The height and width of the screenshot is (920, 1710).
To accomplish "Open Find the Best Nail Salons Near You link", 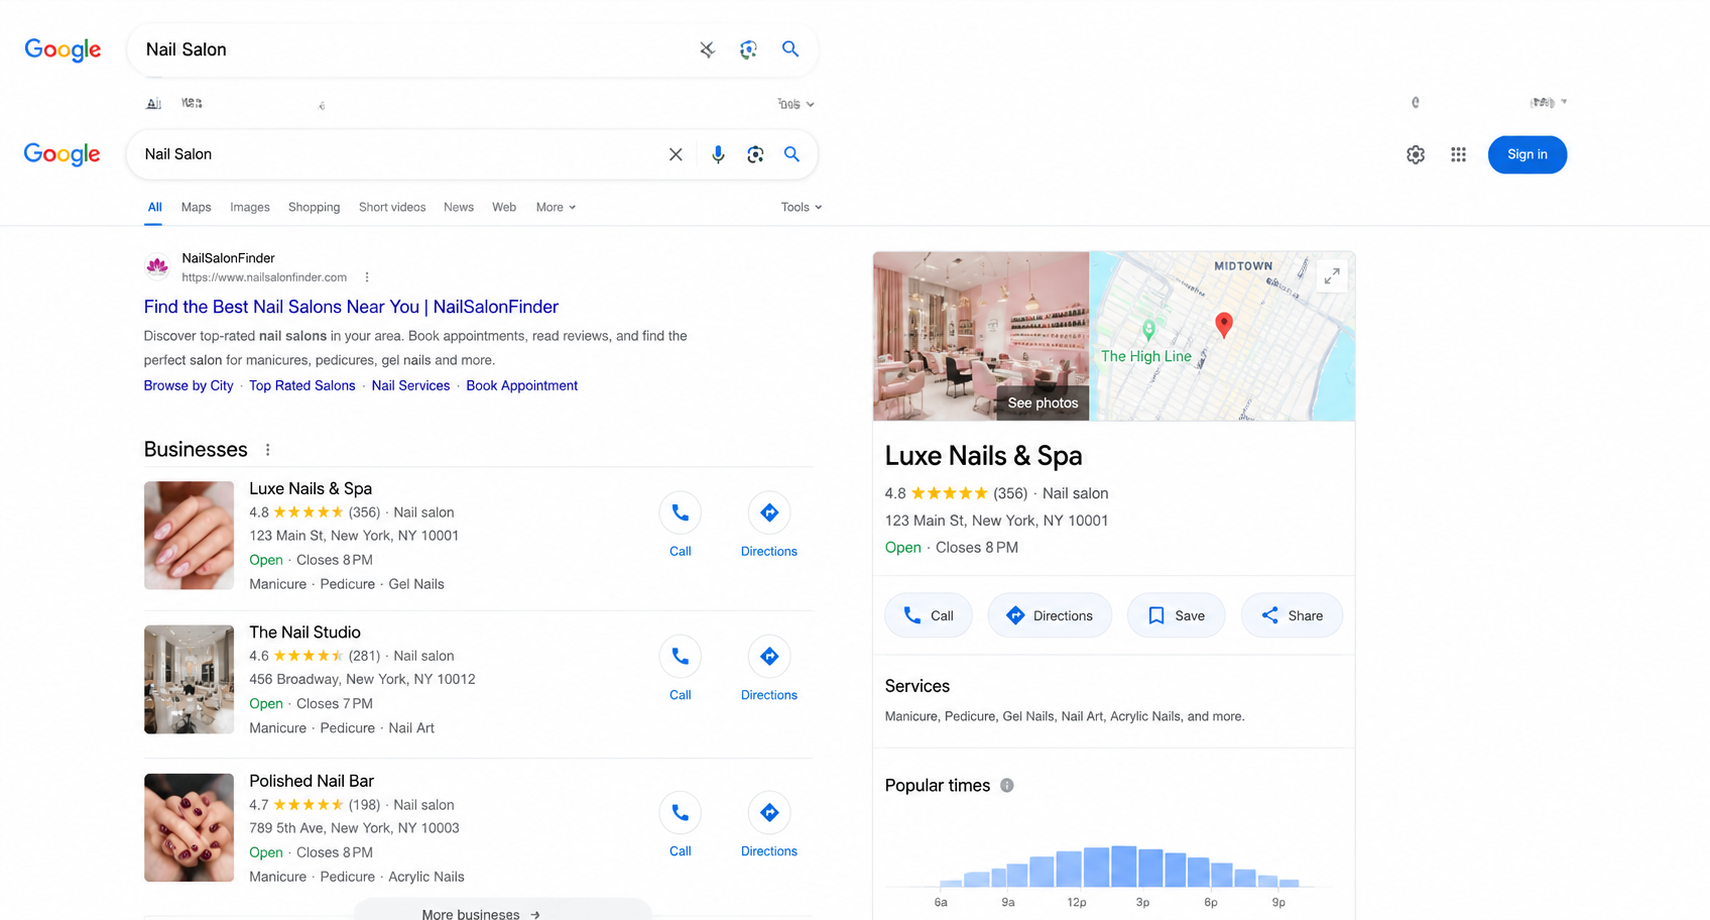I will (x=351, y=307).
